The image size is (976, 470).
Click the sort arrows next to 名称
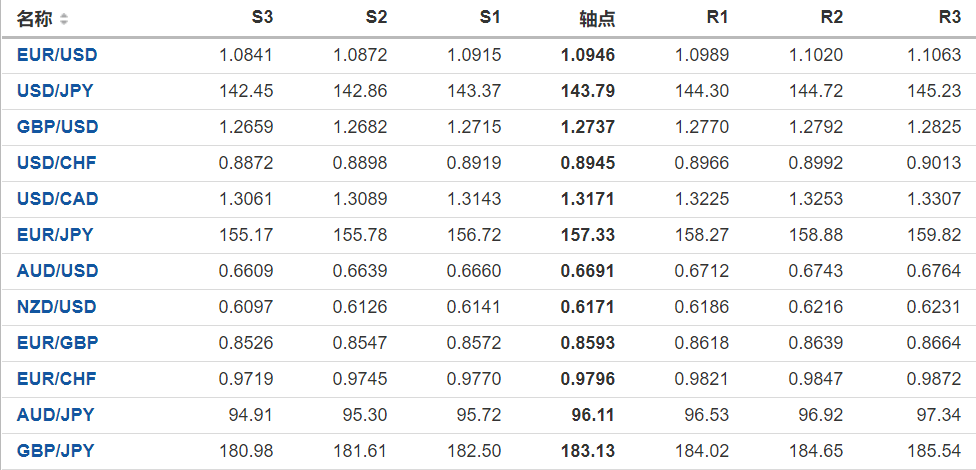tap(64, 19)
